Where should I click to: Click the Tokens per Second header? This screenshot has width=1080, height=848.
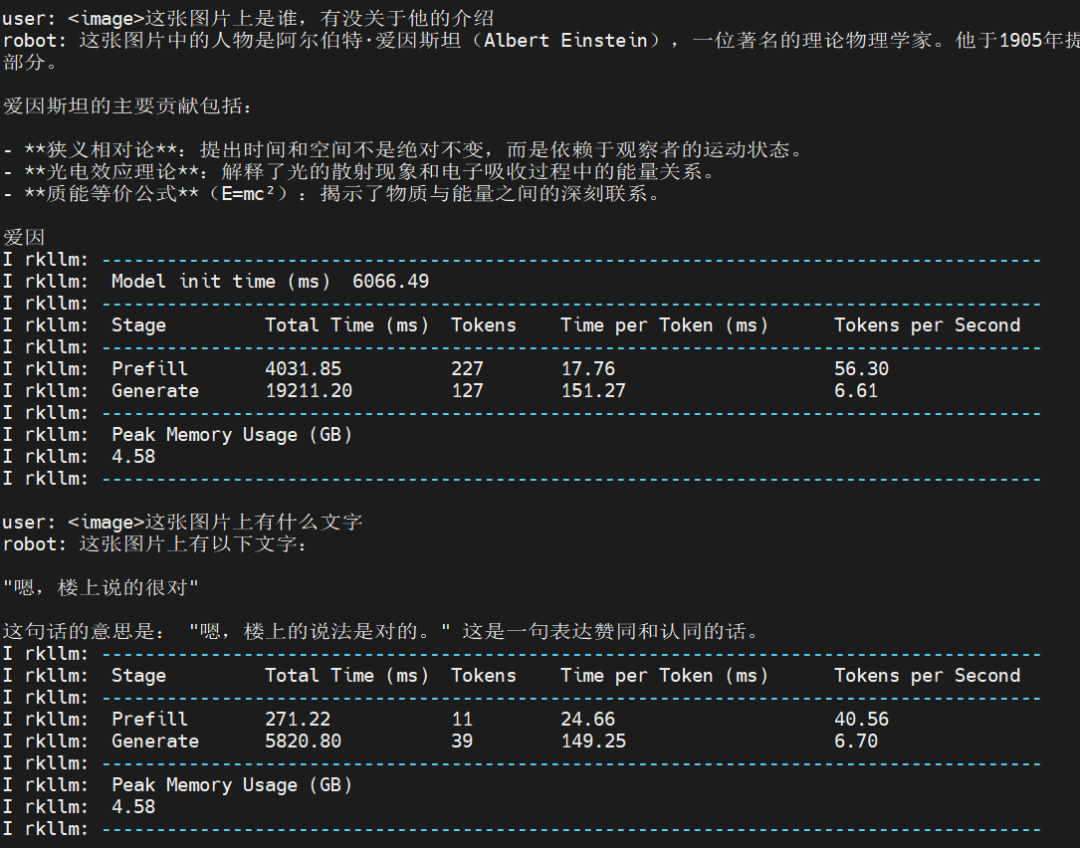pyautogui.click(x=927, y=325)
